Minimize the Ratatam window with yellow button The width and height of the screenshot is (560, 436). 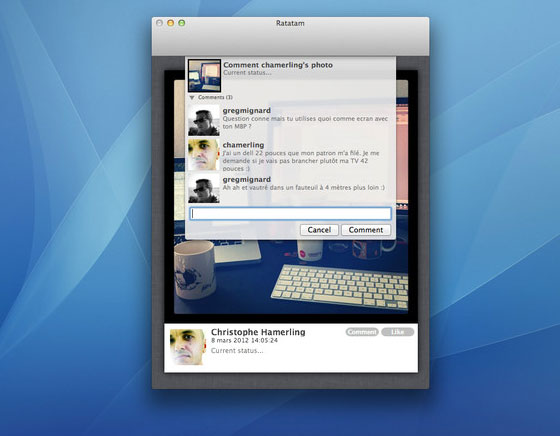pyautogui.click(x=170, y=23)
